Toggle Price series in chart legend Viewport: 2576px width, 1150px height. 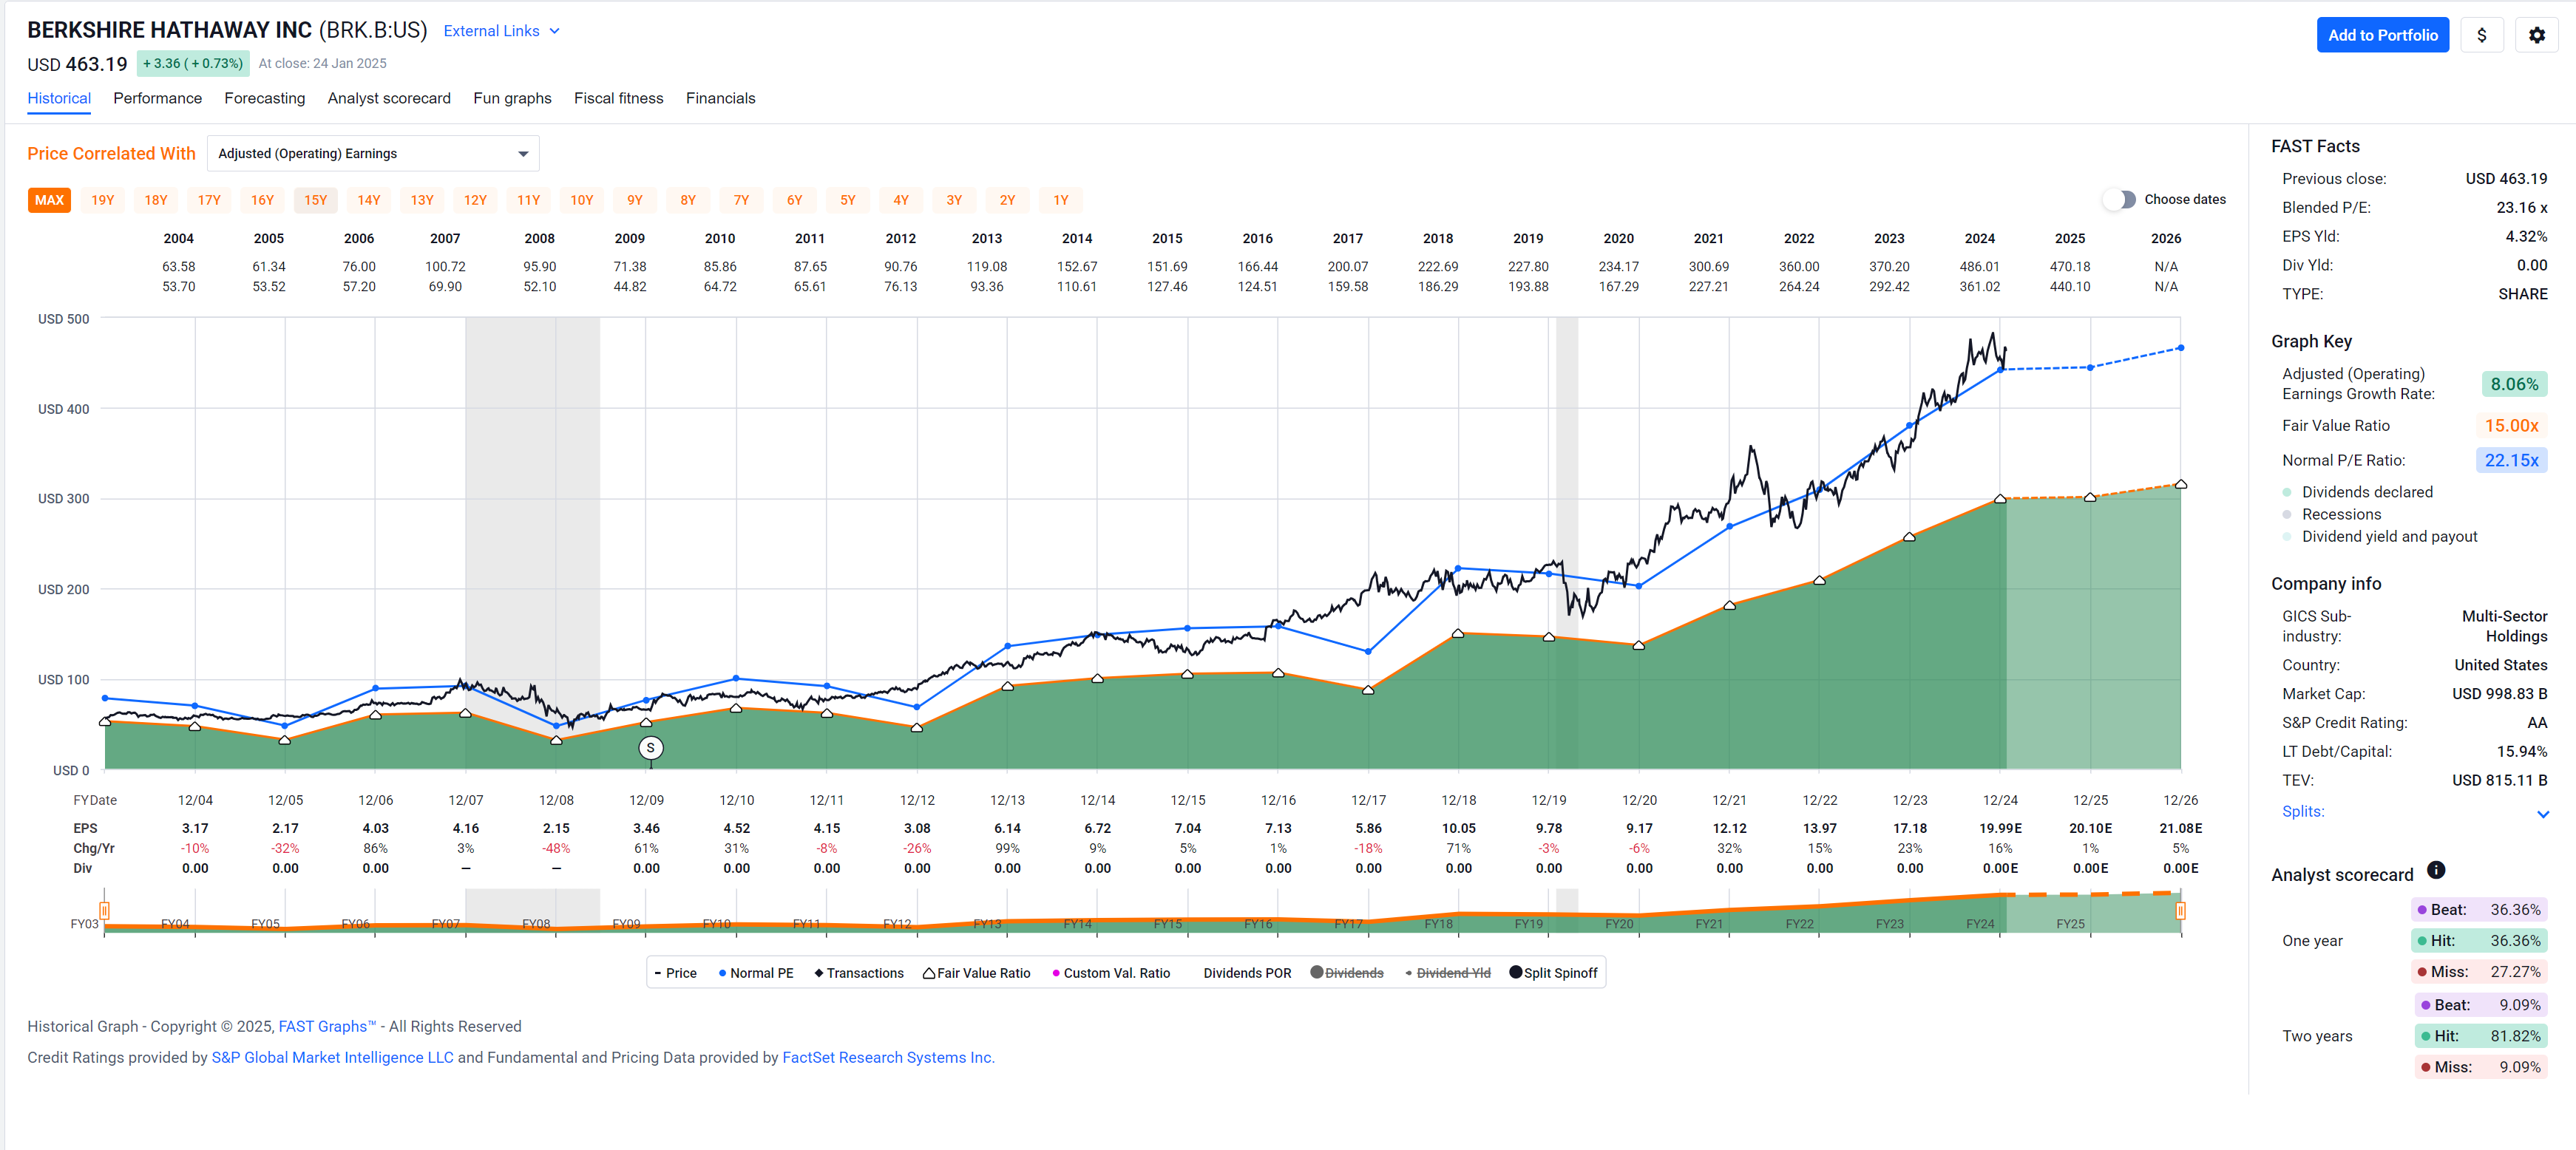coord(675,973)
